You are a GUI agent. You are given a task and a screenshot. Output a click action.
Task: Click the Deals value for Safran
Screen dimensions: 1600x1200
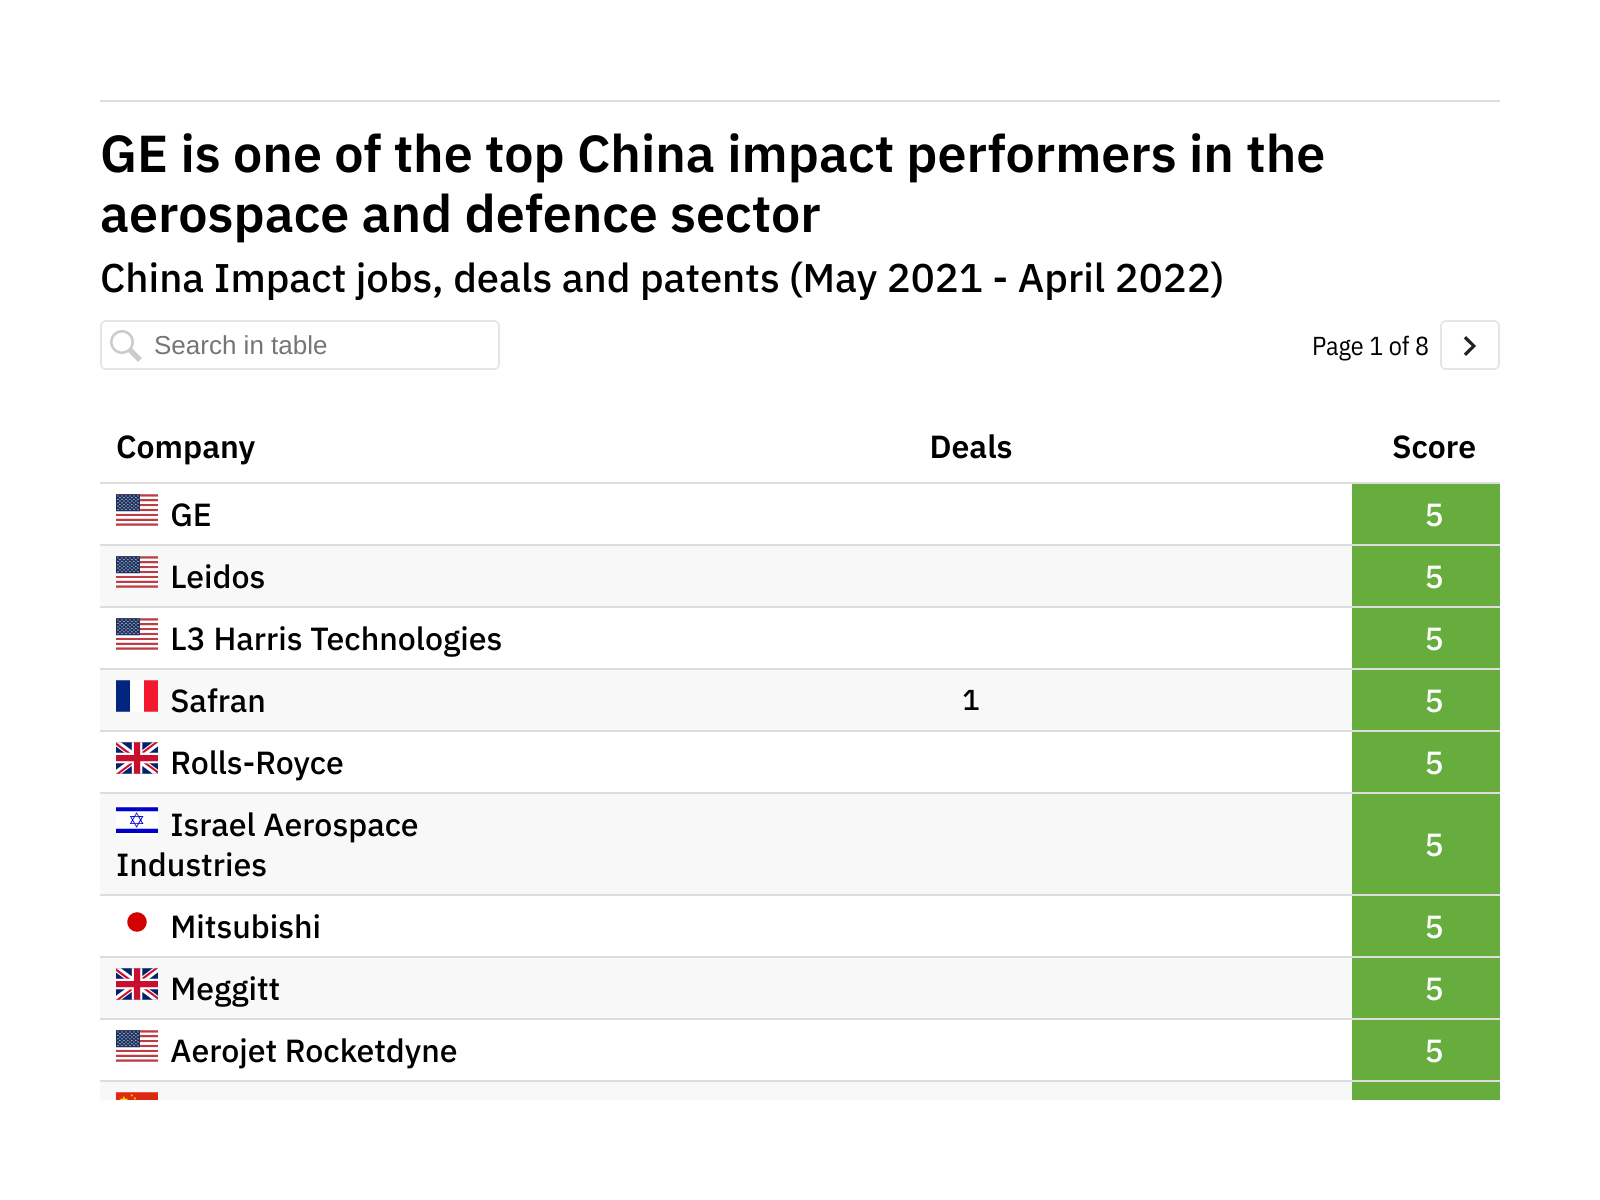click(x=970, y=701)
